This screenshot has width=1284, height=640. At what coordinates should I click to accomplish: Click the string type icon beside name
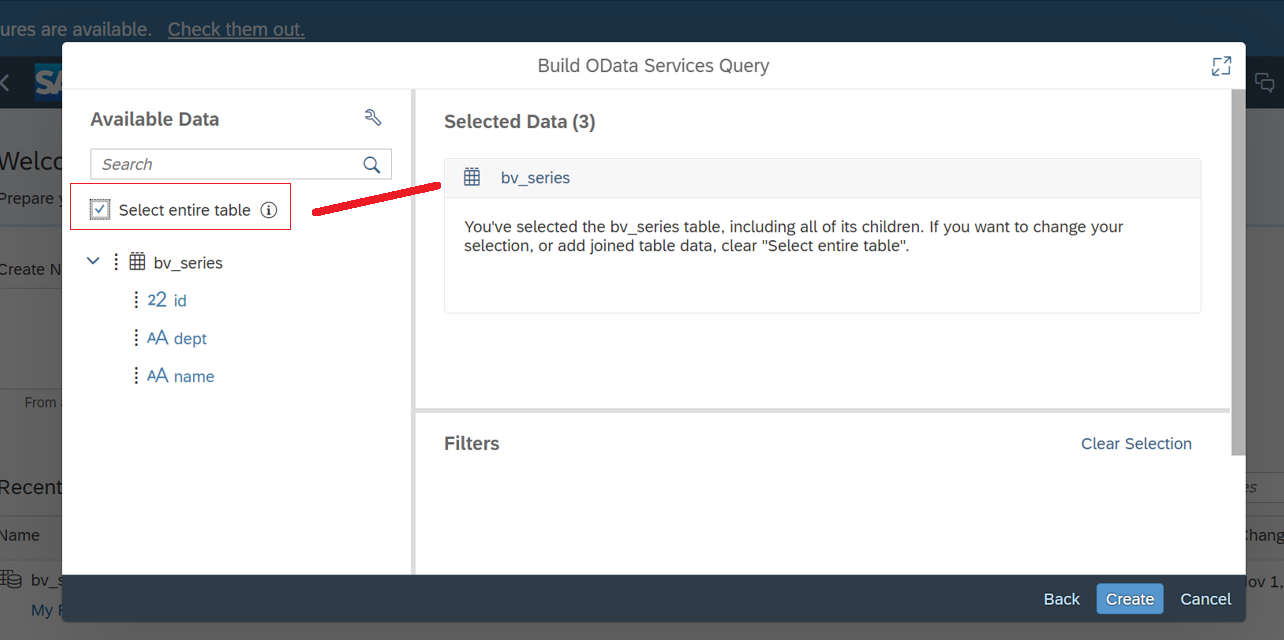157,376
